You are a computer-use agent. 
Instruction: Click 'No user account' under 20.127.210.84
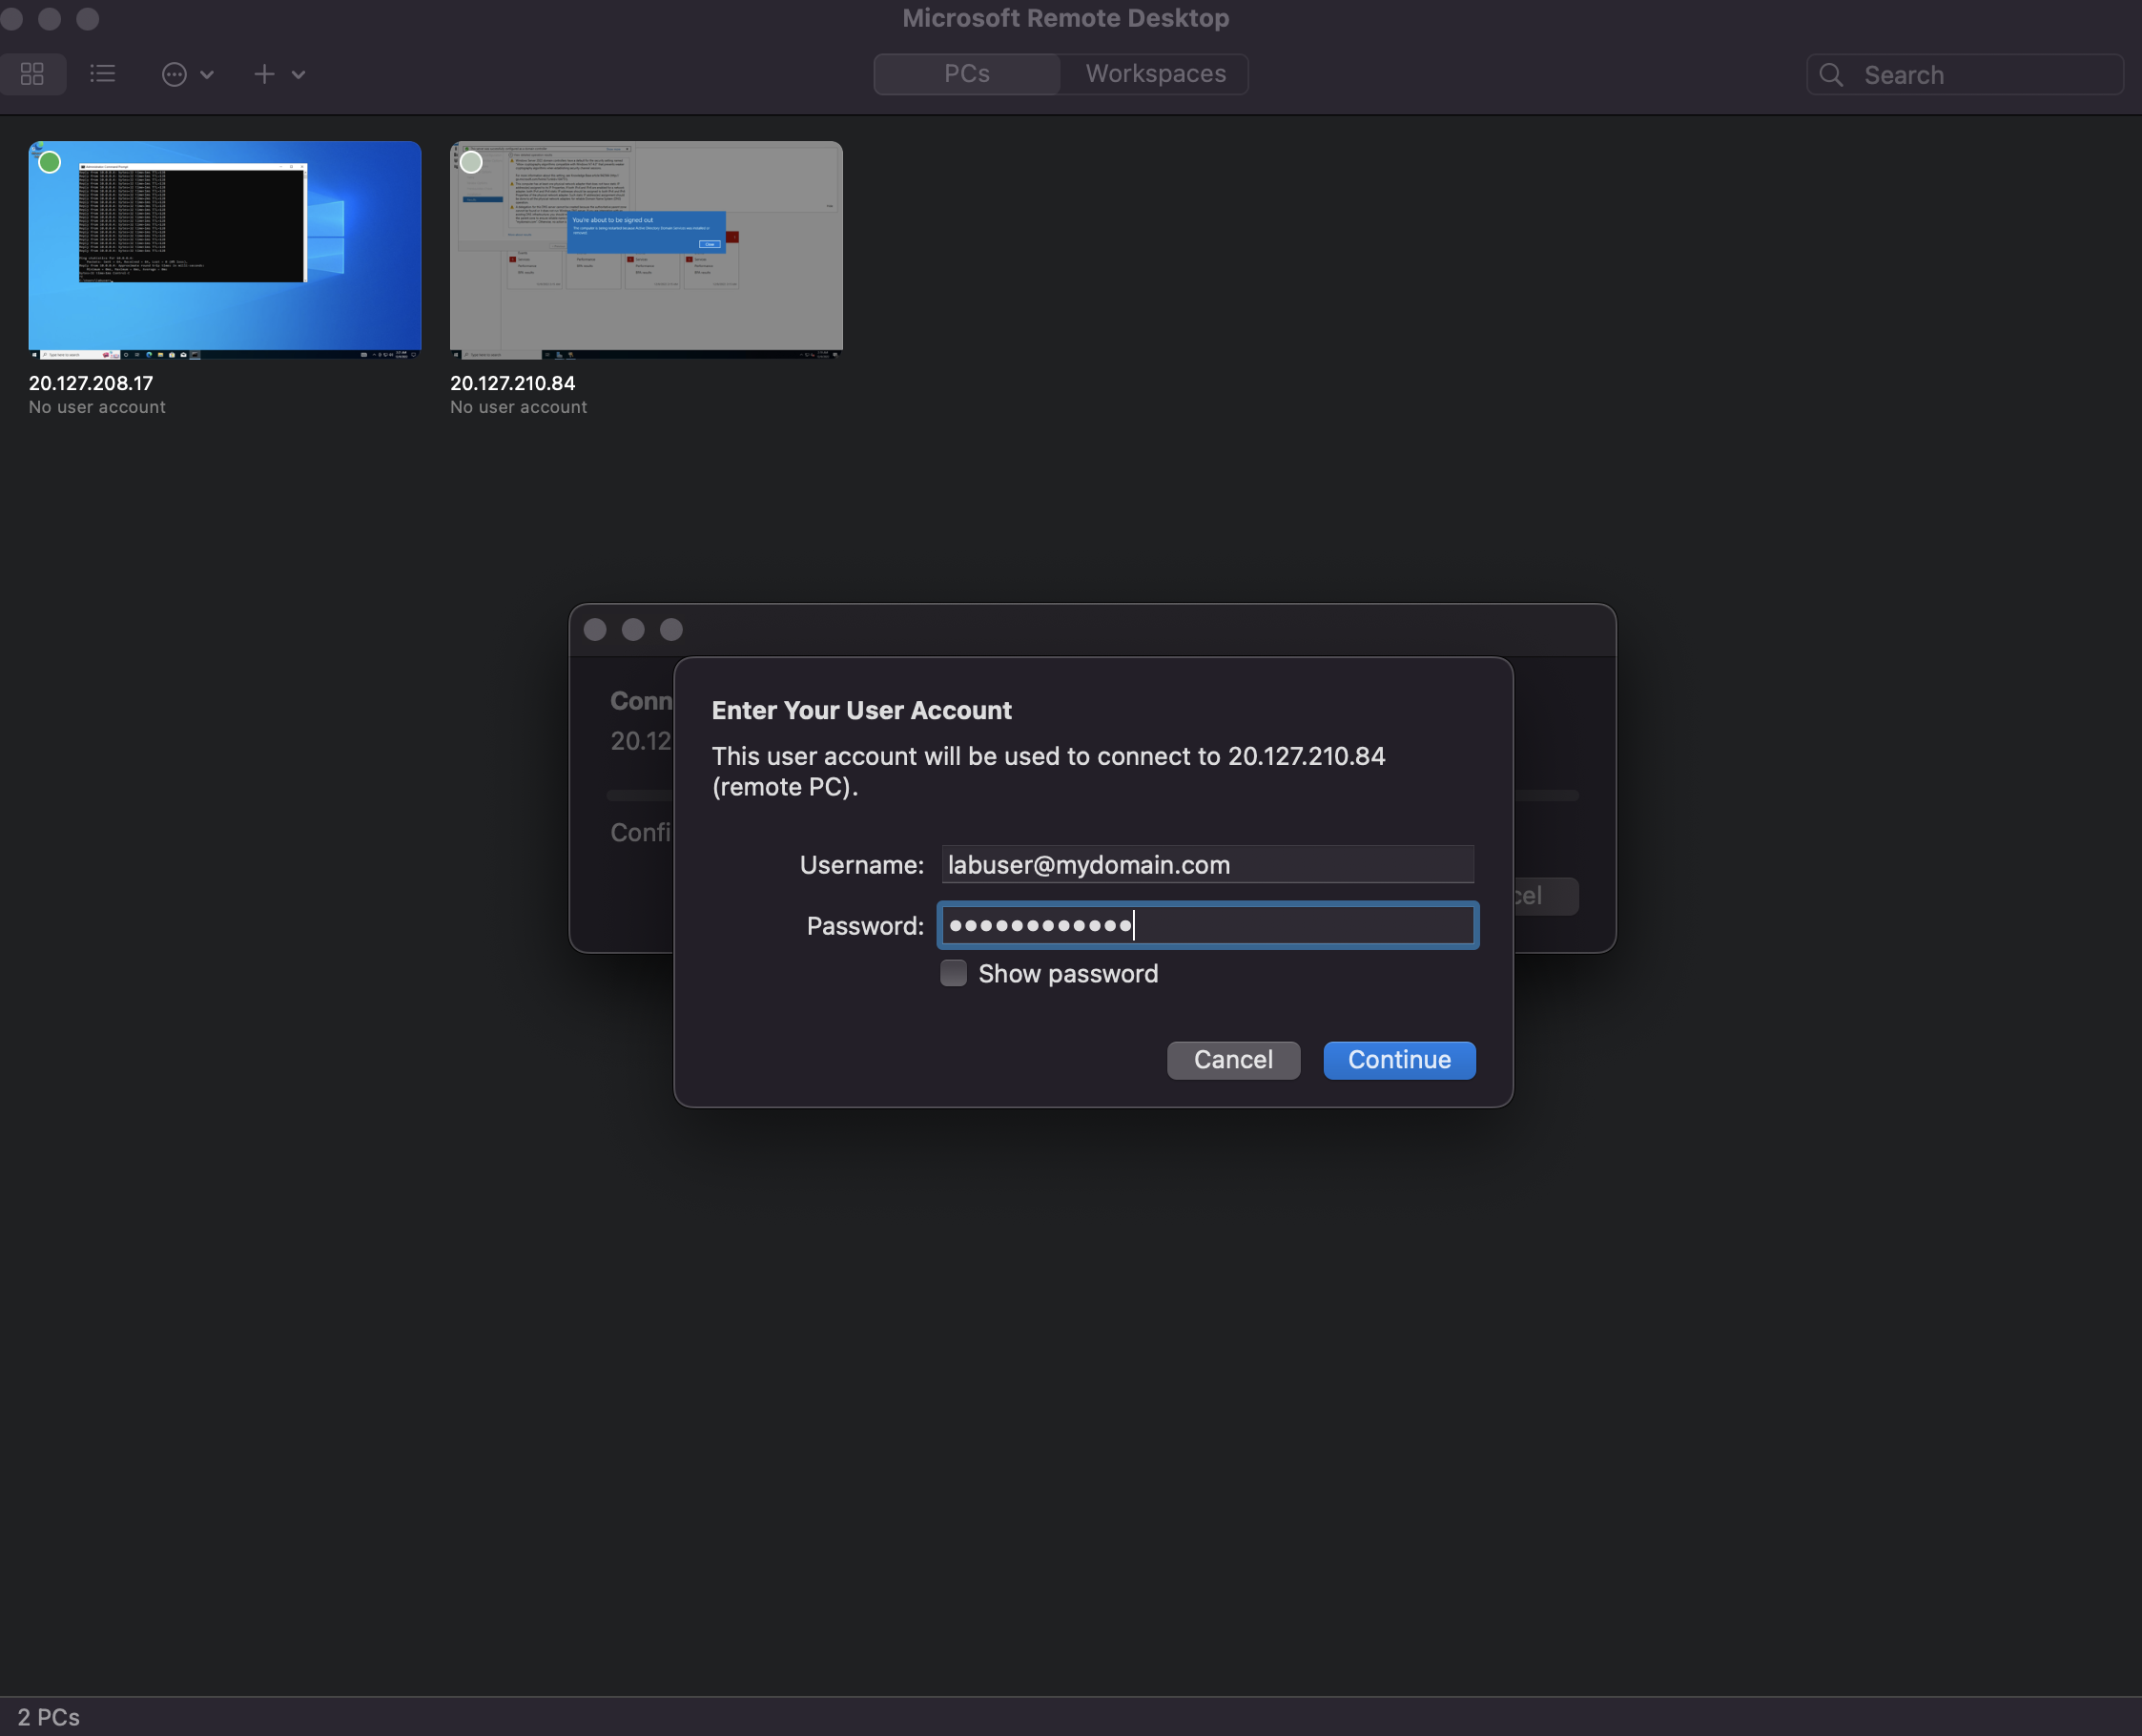point(518,407)
